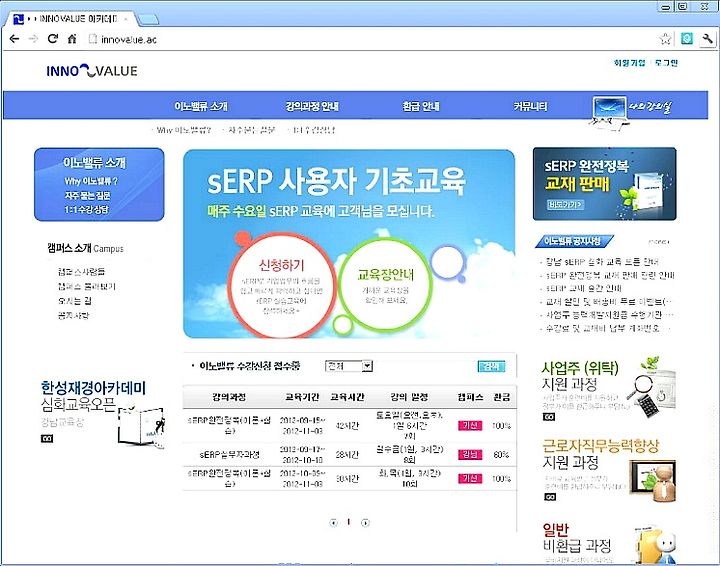
Task: Click the 로그인 link at top right
Action: click(x=667, y=63)
